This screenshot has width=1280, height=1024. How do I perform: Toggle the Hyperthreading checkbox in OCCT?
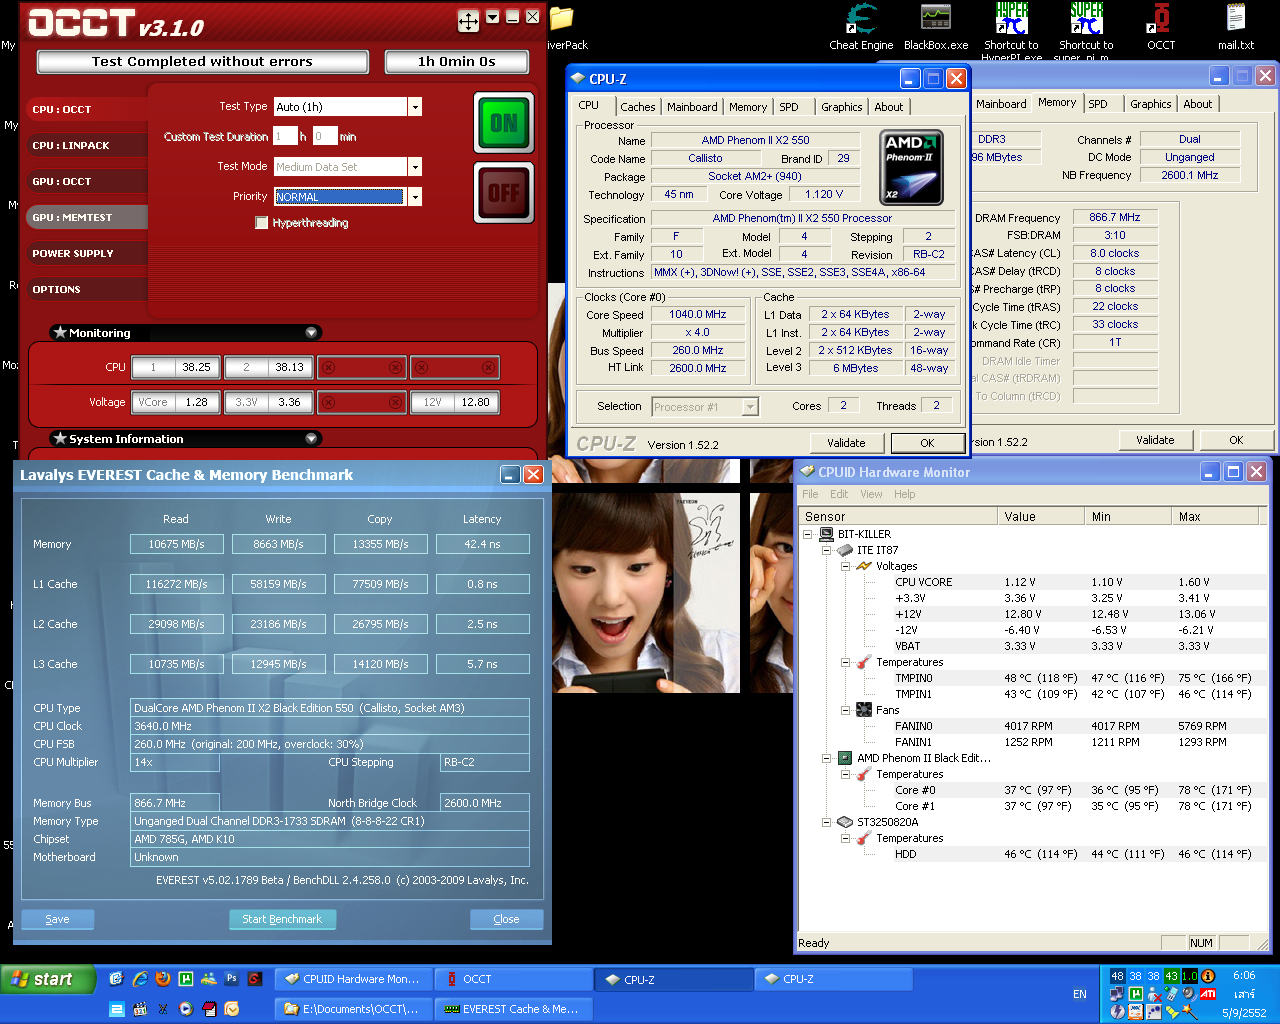[x=262, y=223]
